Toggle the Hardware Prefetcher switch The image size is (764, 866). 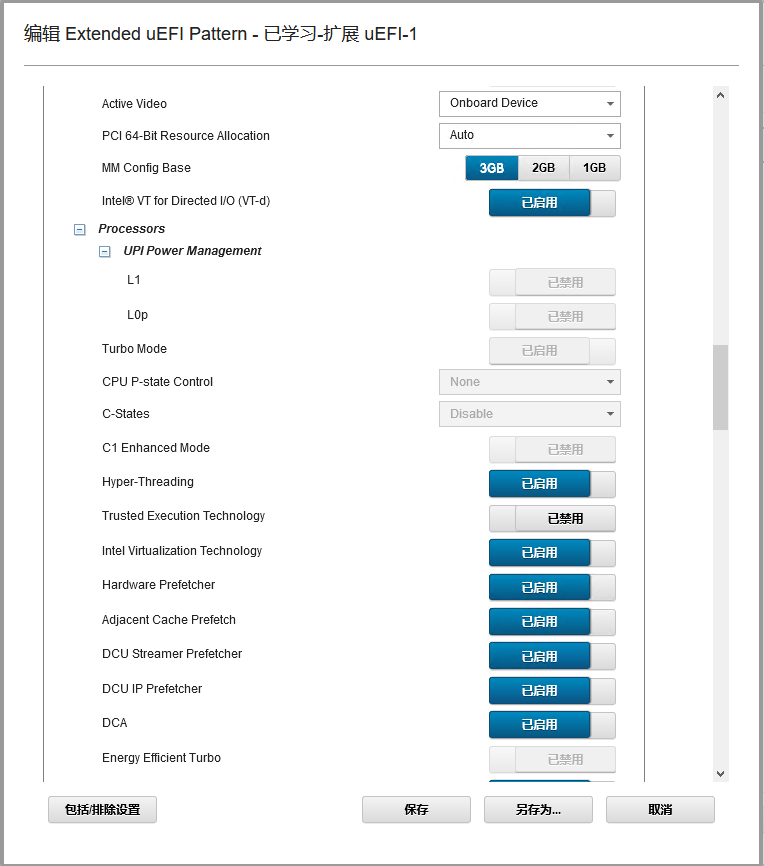[x=552, y=588]
